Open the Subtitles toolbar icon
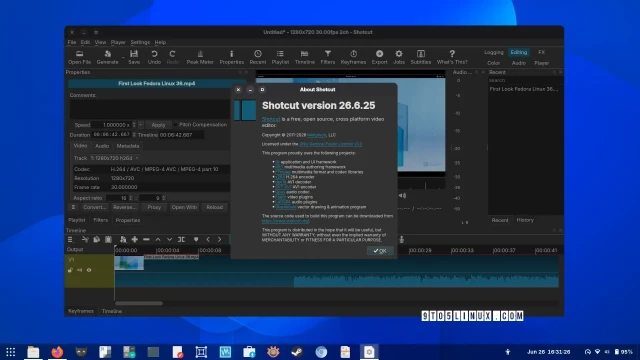 [420, 57]
